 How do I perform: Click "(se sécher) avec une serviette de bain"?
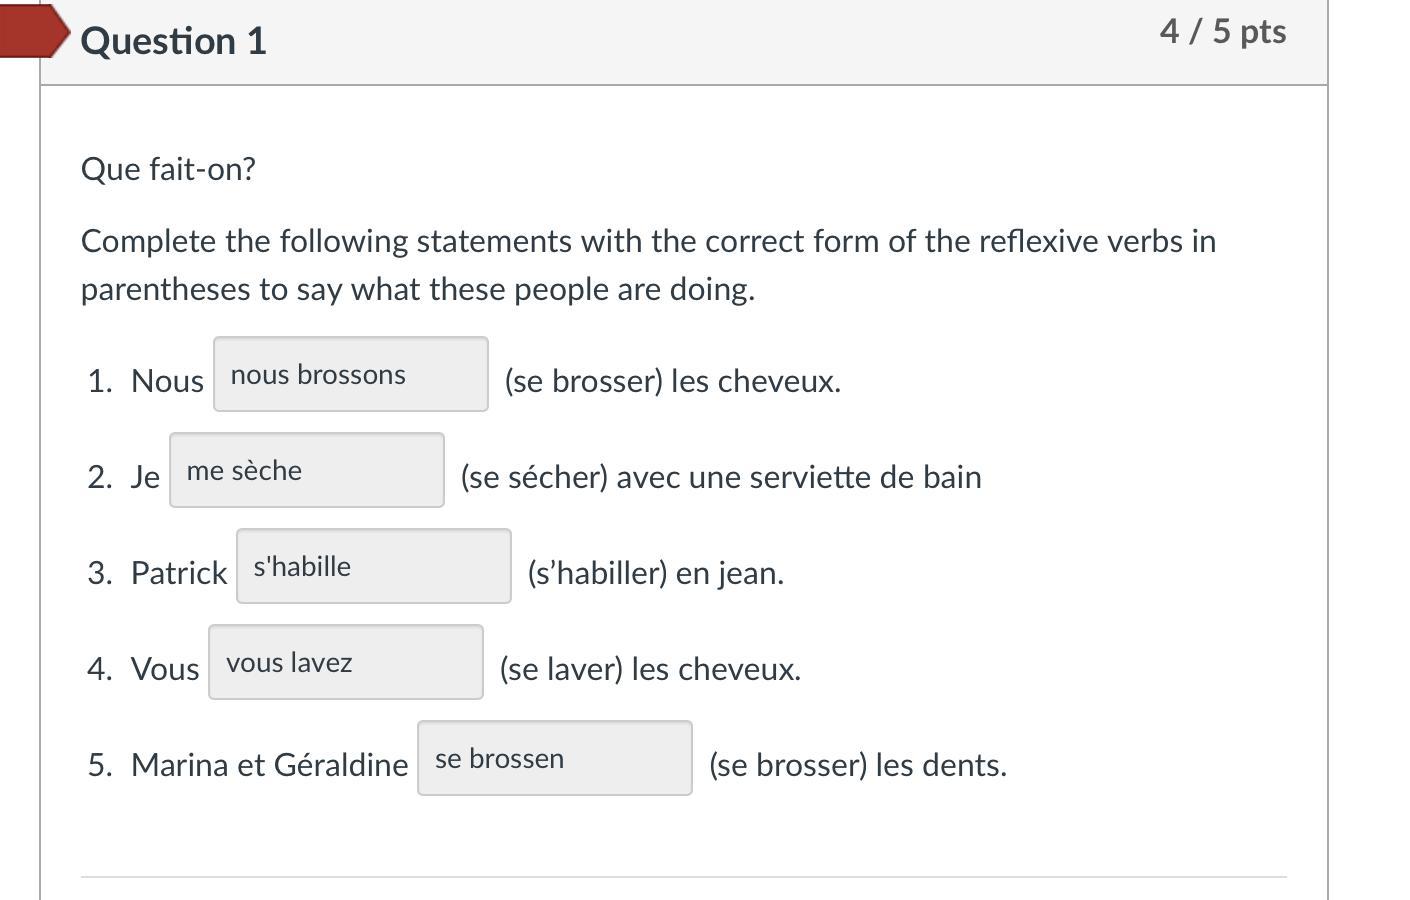click(x=720, y=477)
